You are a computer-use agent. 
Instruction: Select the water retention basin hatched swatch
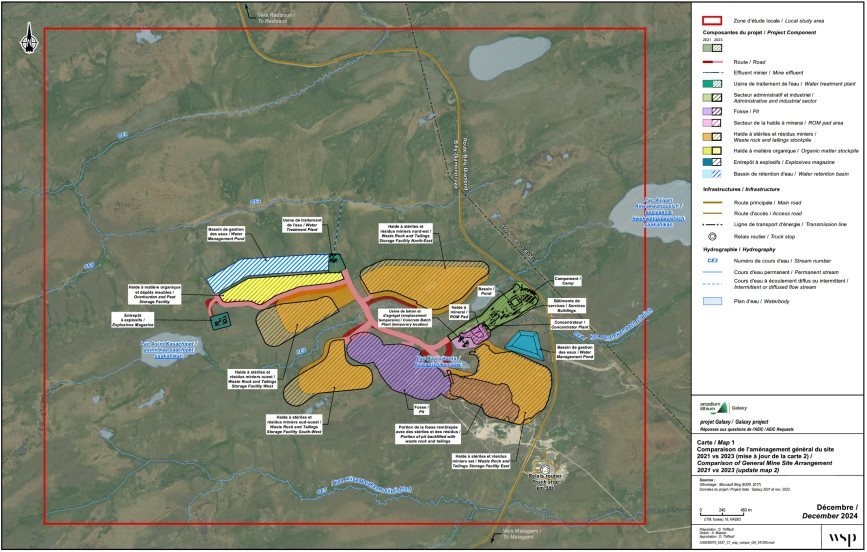coord(712,174)
